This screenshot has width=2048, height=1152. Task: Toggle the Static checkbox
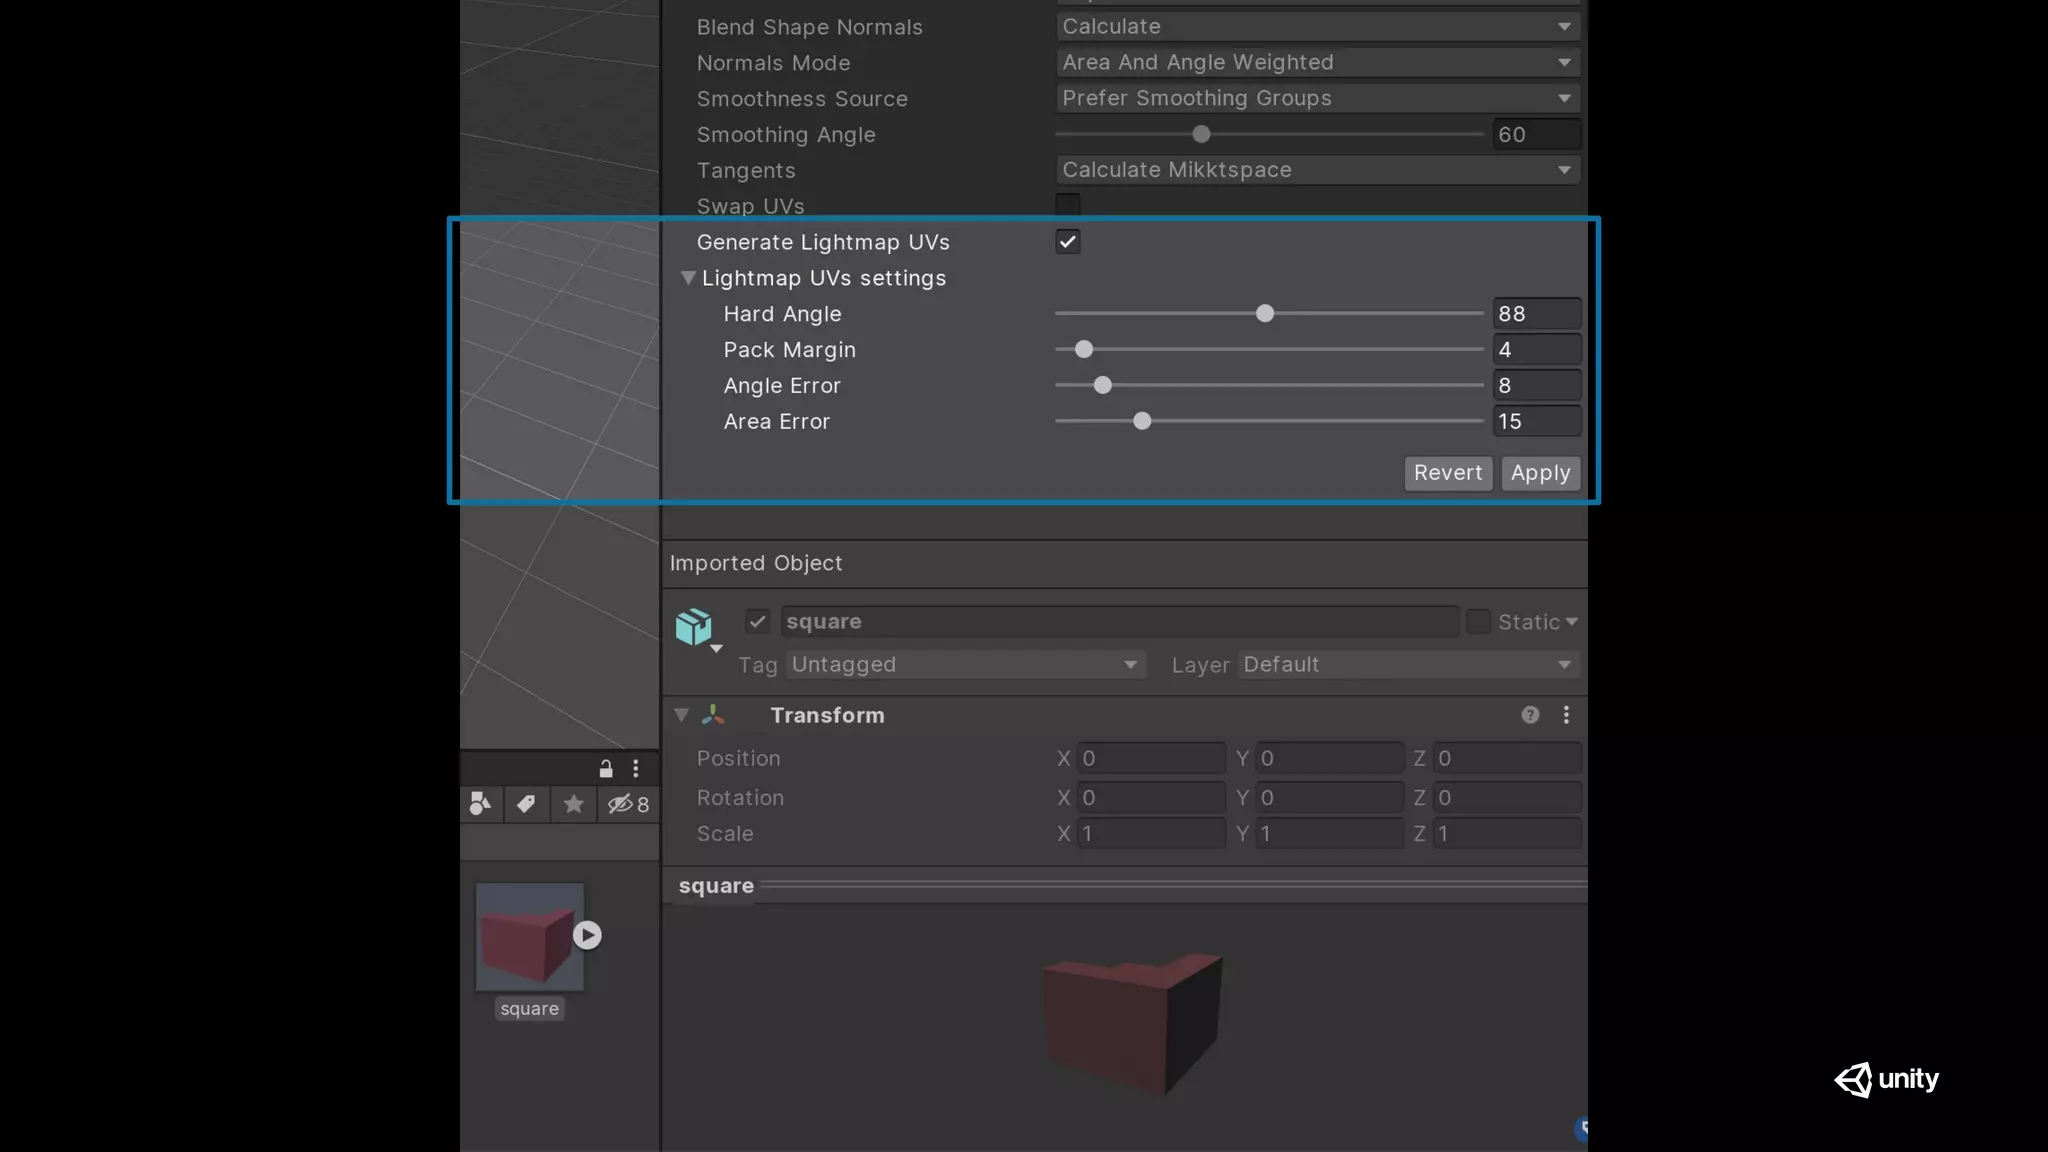pos(1478,622)
